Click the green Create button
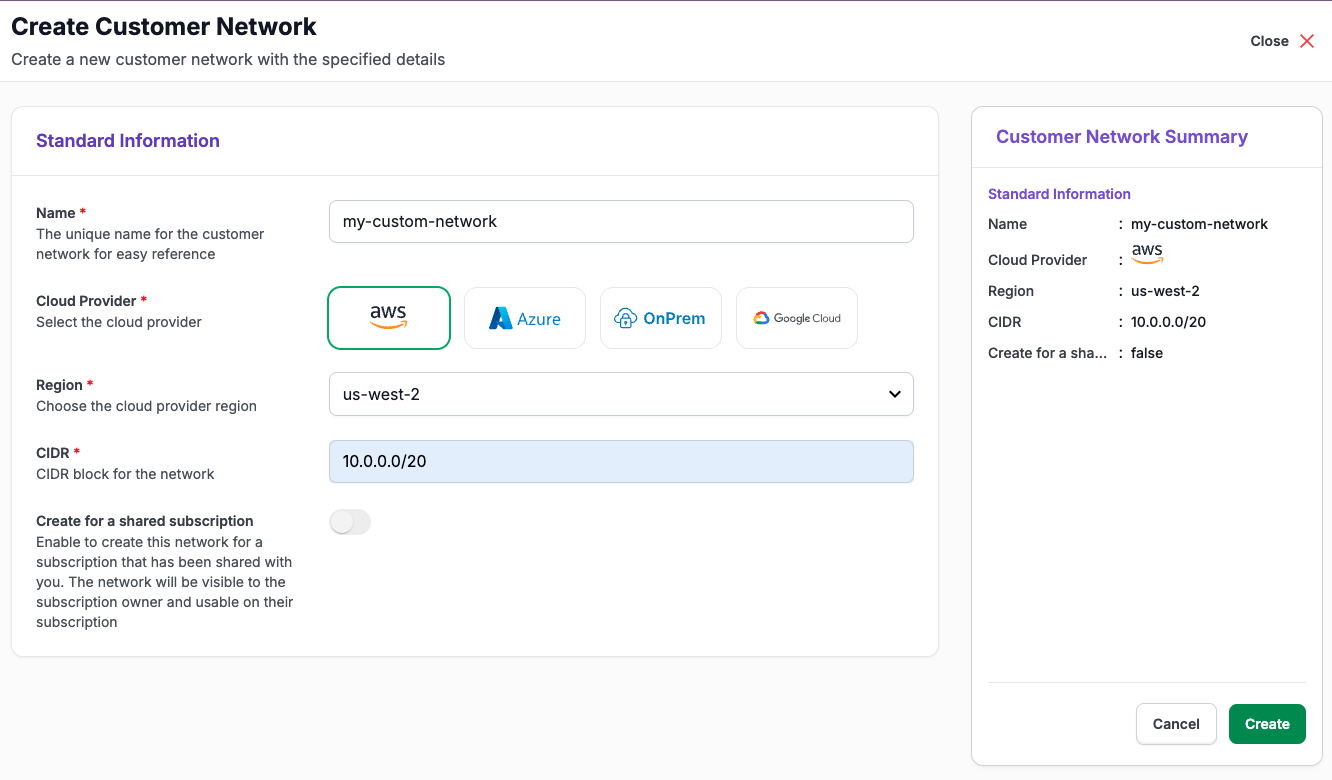This screenshot has height=780, width=1332. [x=1267, y=724]
